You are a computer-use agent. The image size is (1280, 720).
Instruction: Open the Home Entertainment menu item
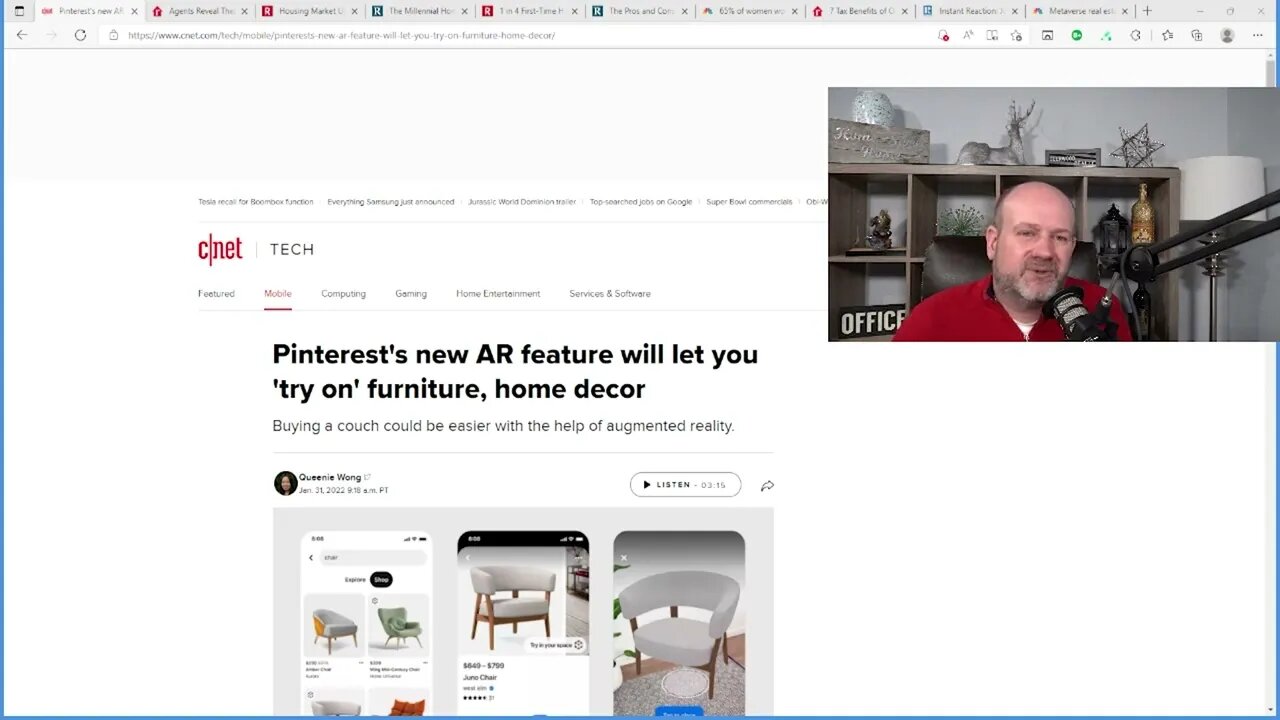pyautogui.click(x=498, y=294)
